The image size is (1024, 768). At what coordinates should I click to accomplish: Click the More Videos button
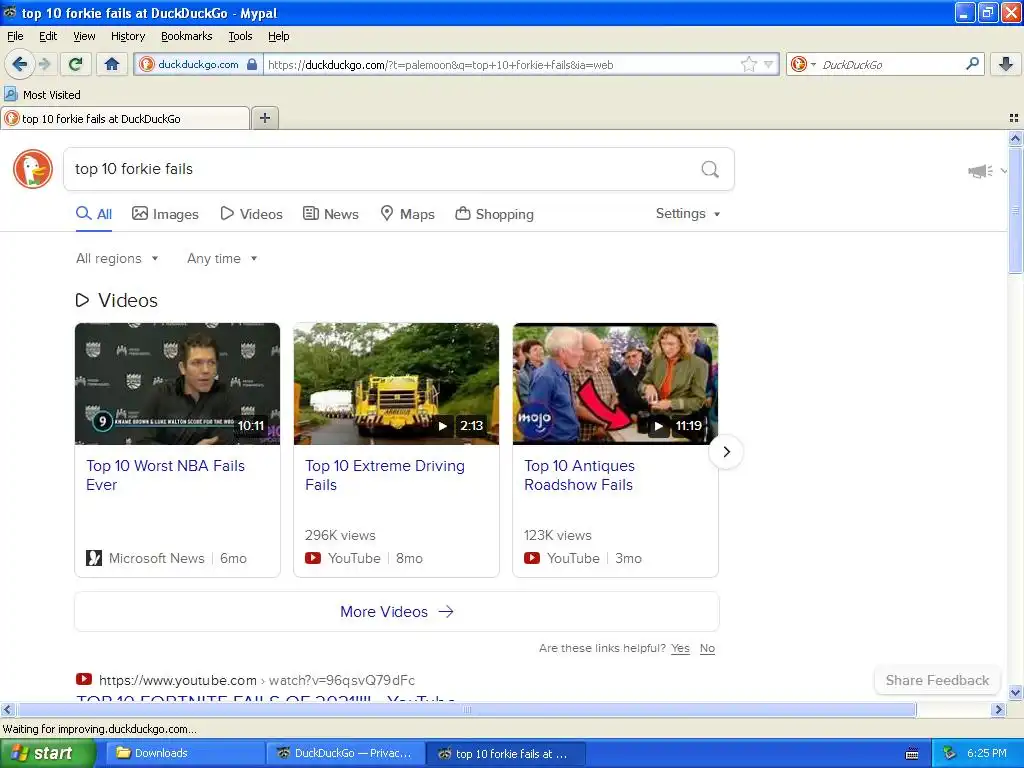point(397,612)
